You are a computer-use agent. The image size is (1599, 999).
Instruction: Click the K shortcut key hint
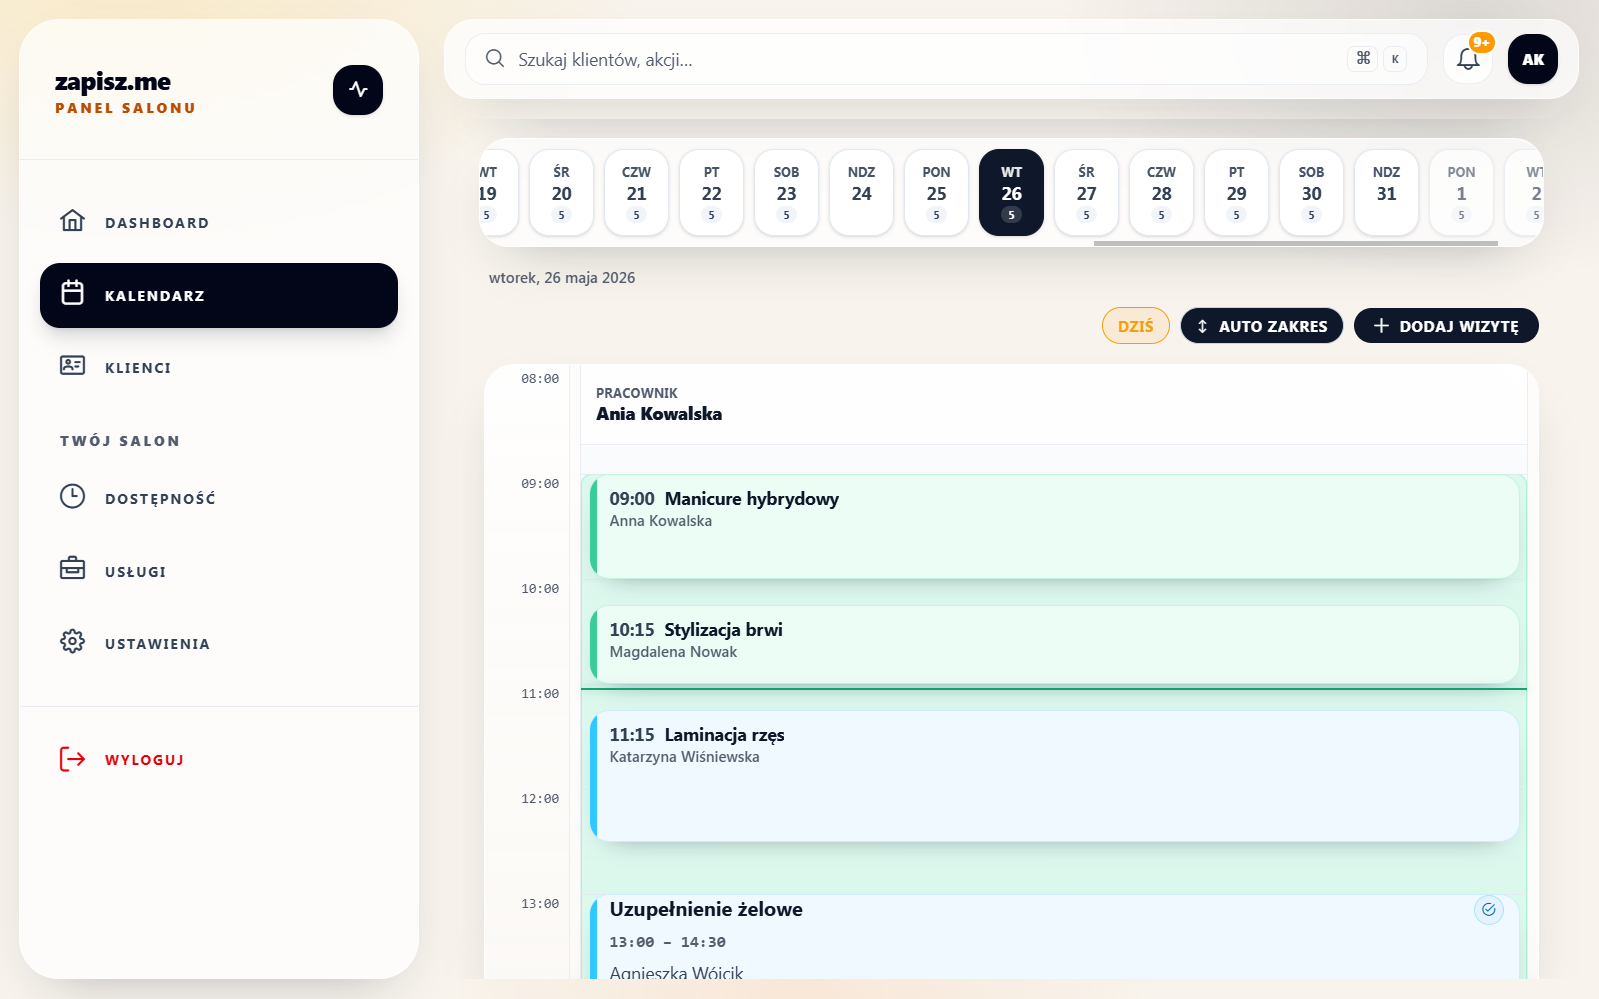(1395, 59)
